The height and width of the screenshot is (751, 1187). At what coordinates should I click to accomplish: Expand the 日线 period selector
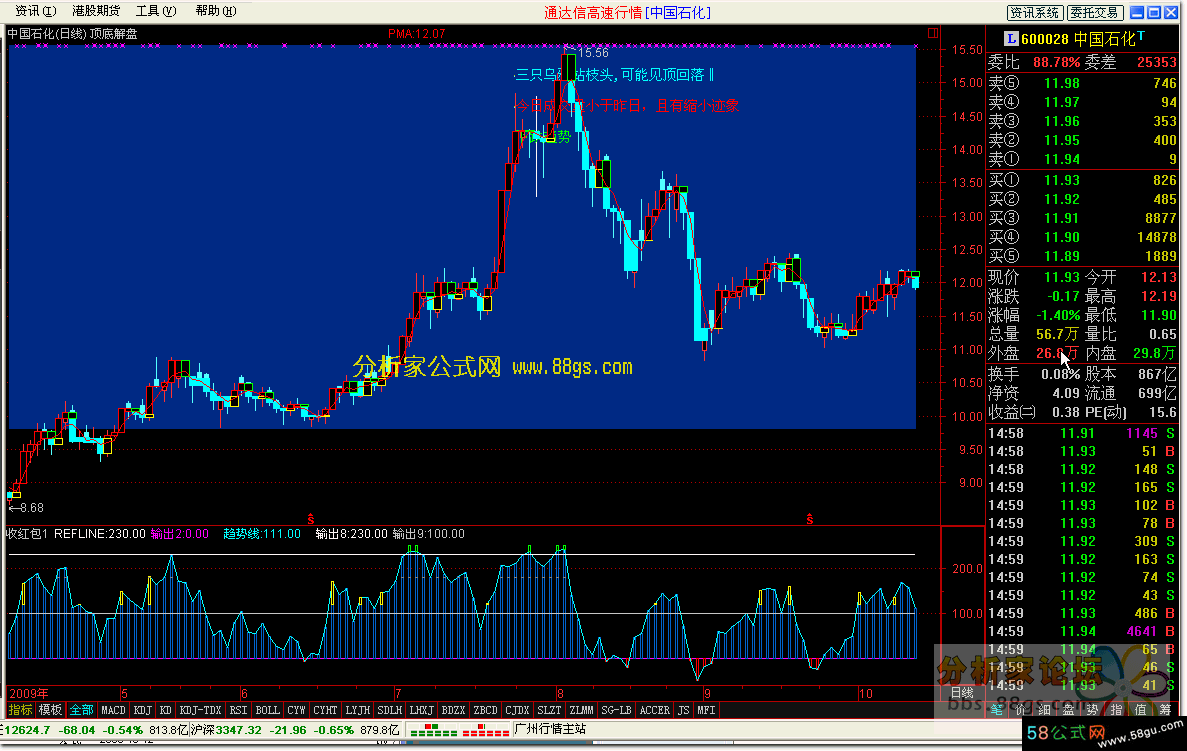coord(961,693)
